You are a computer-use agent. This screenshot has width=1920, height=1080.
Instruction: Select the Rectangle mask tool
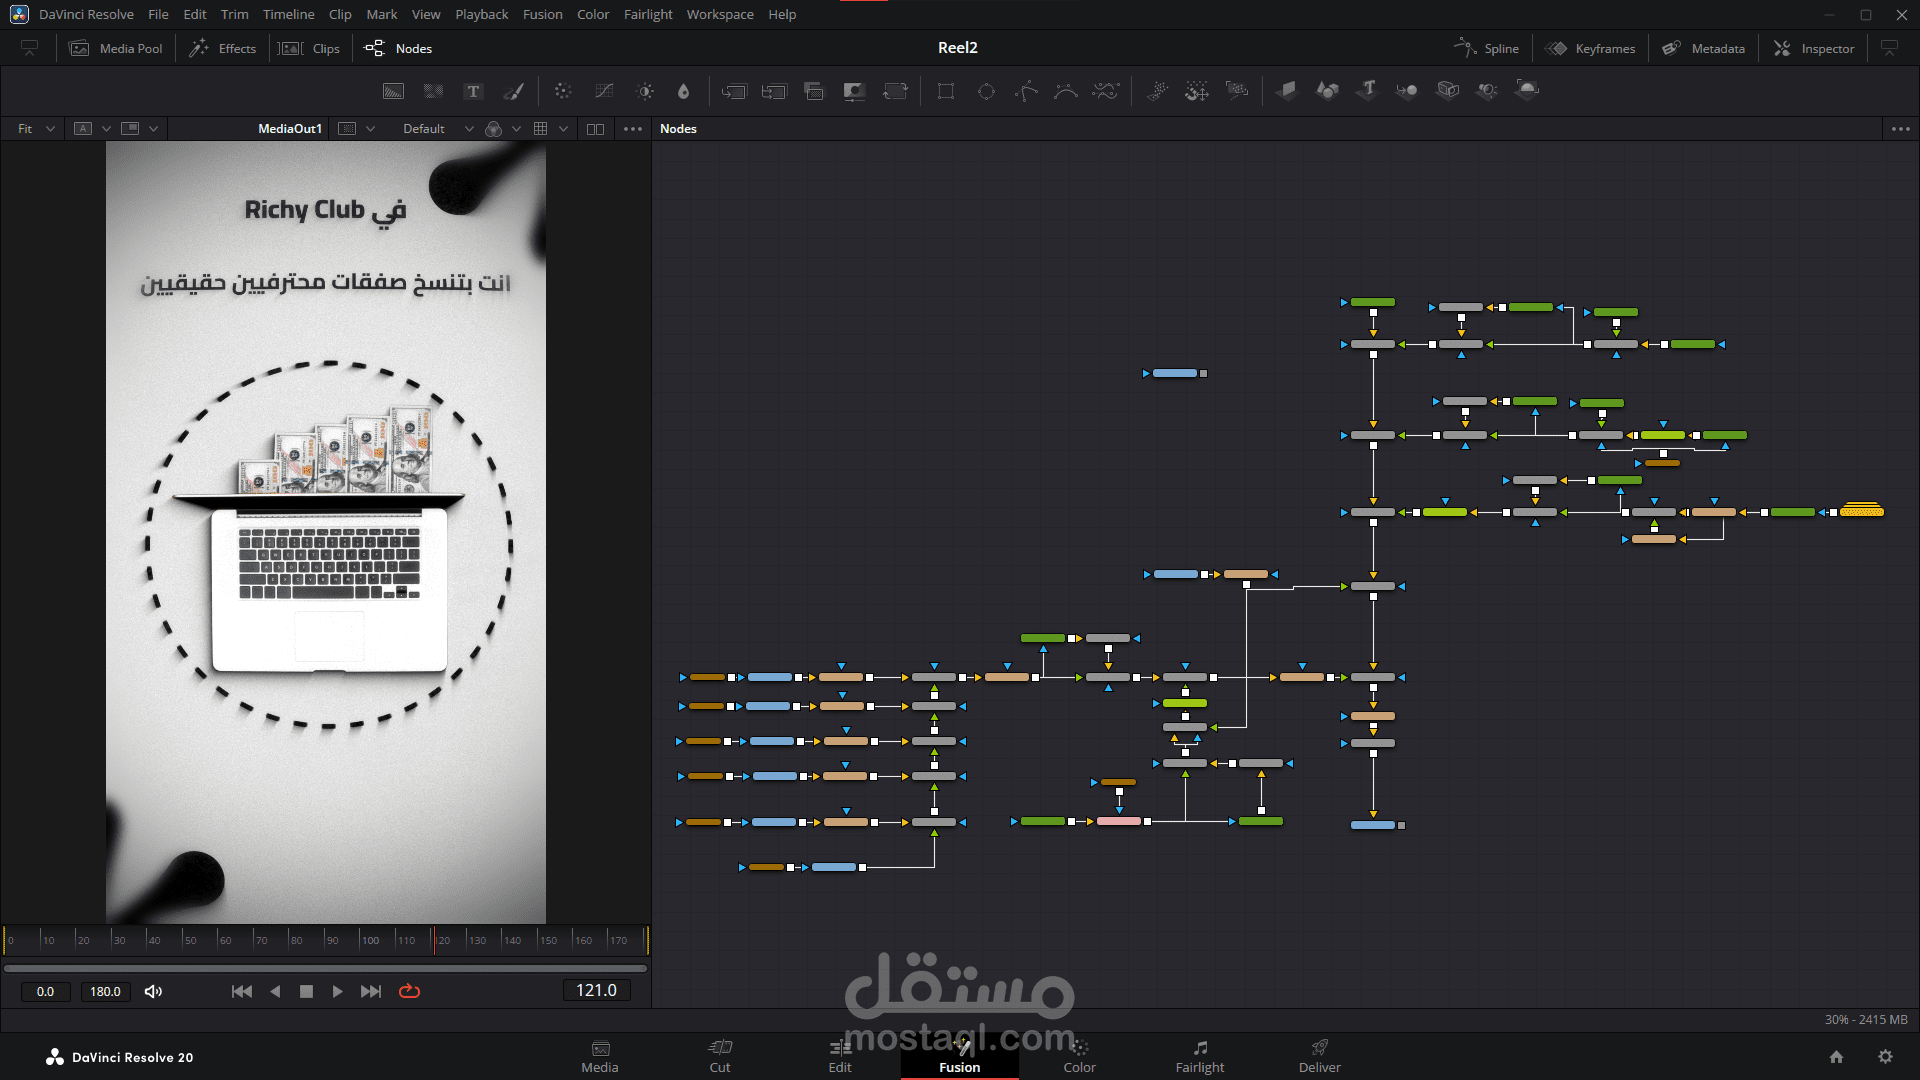(x=945, y=91)
